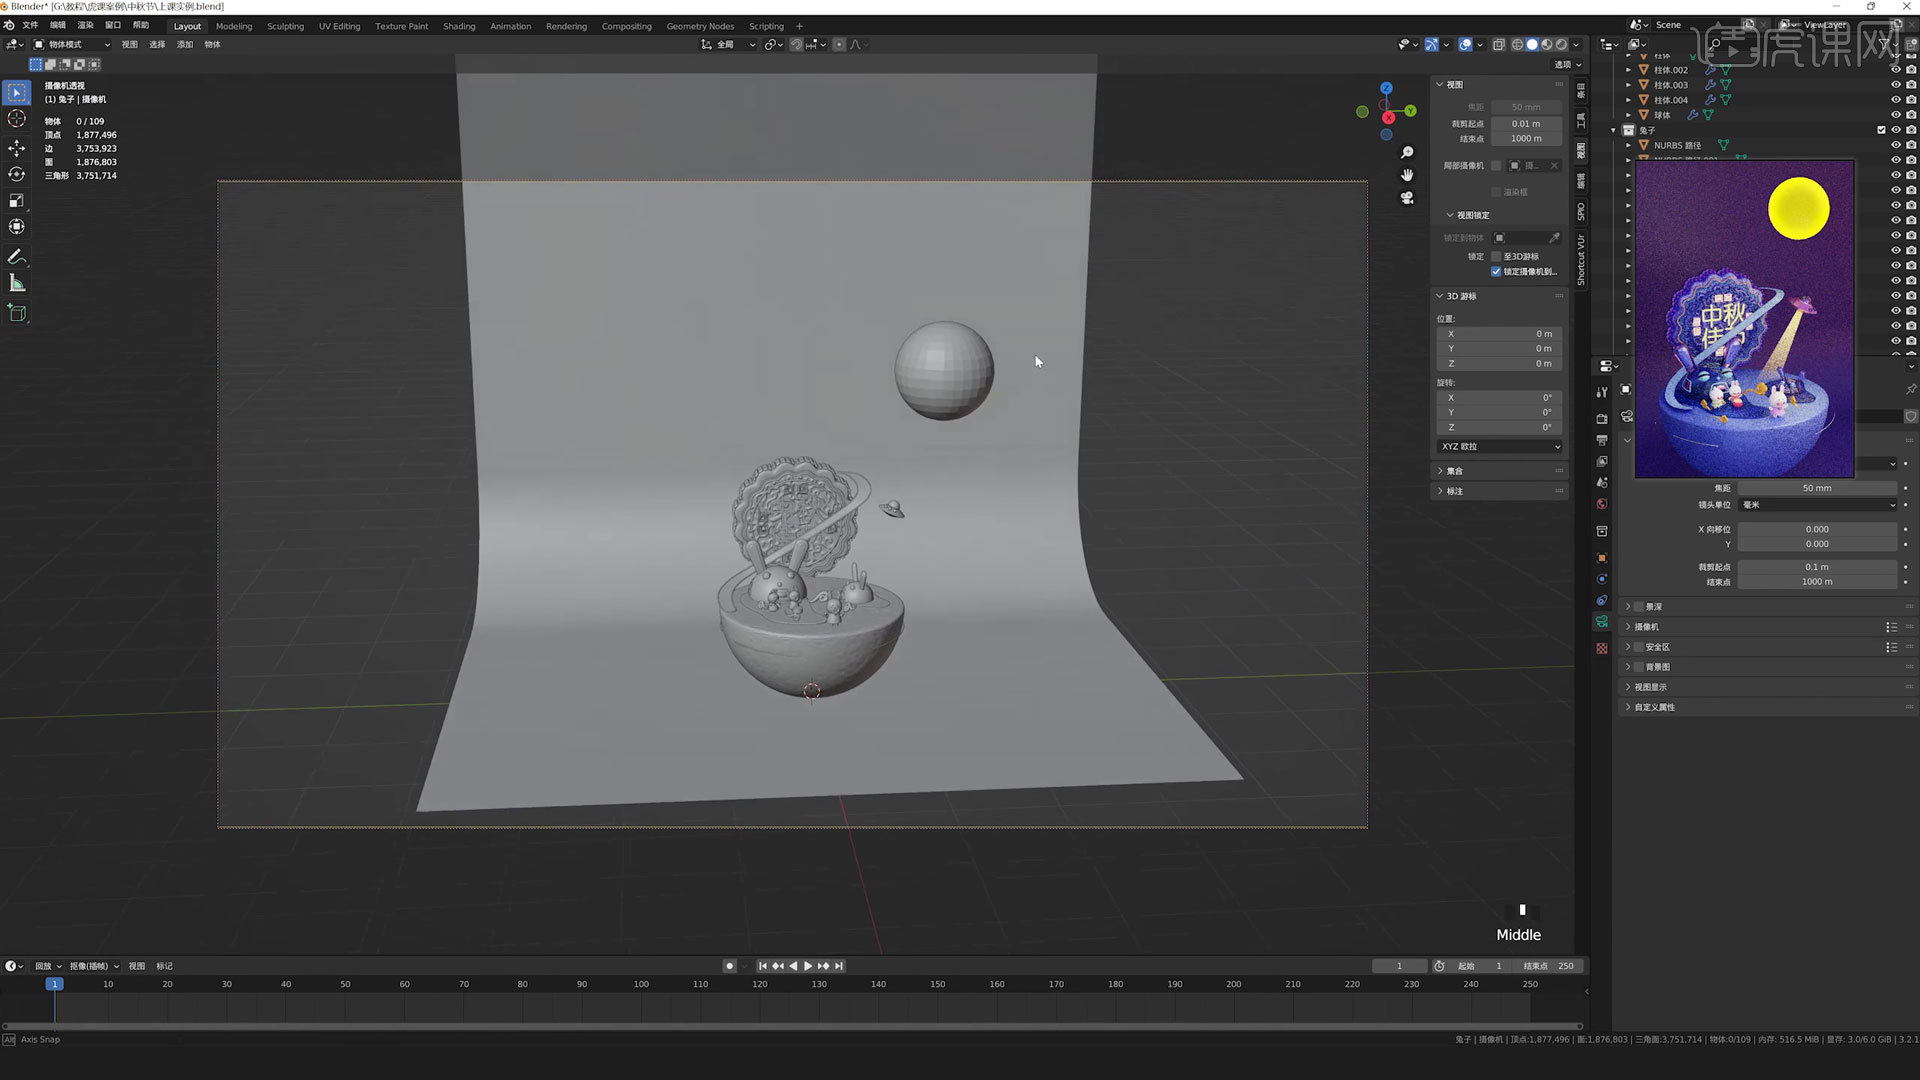The image size is (1920, 1080).
Task: Open the Render properties tab icon
Action: 1602,419
